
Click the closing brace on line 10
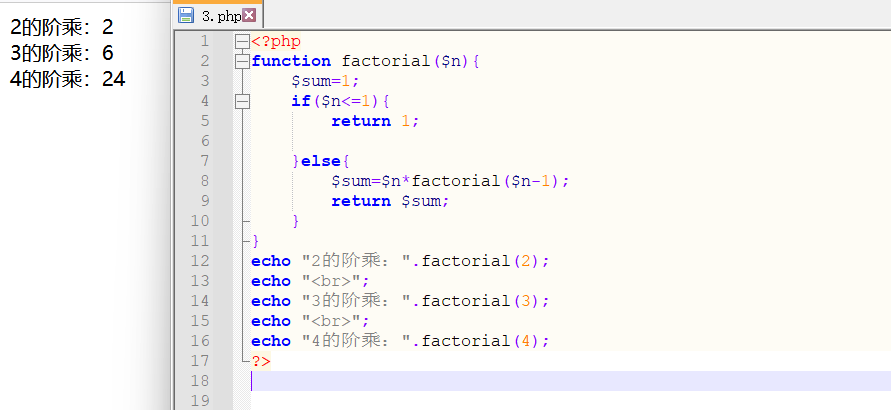296,221
